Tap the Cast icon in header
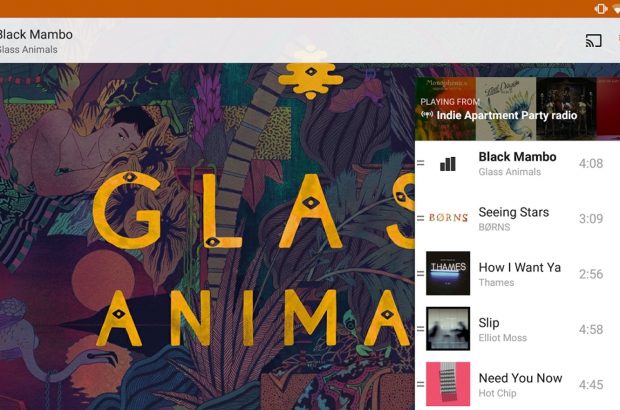This screenshot has width=620, height=410. (594, 40)
